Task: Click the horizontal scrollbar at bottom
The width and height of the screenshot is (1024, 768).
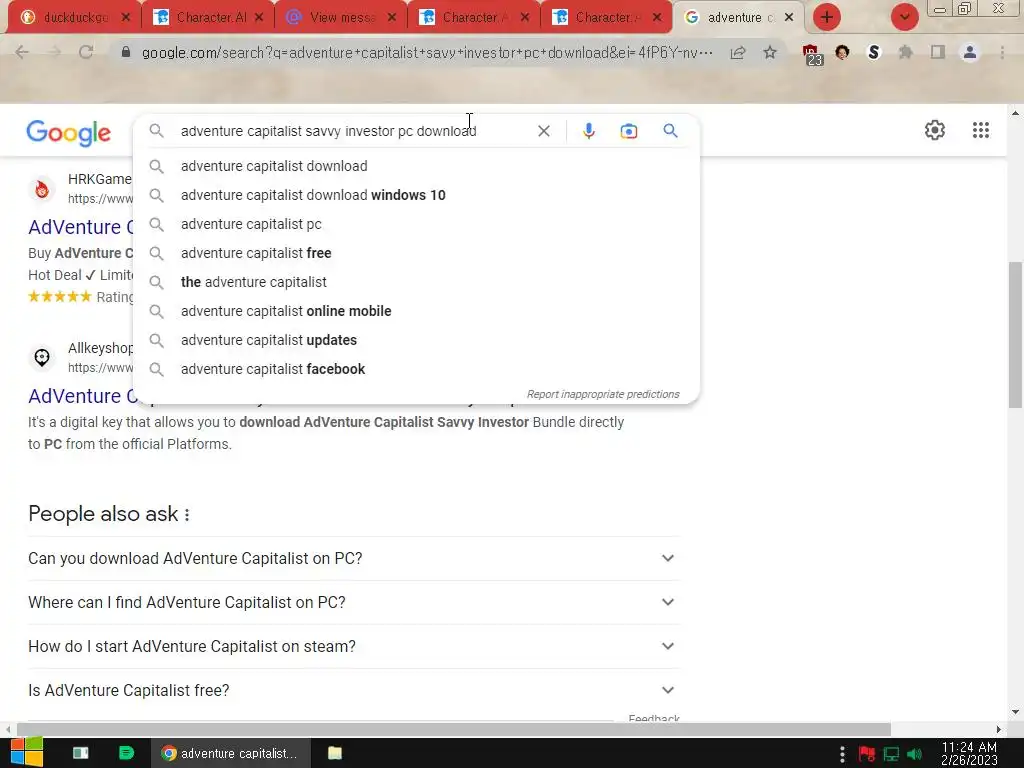Action: (454, 729)
